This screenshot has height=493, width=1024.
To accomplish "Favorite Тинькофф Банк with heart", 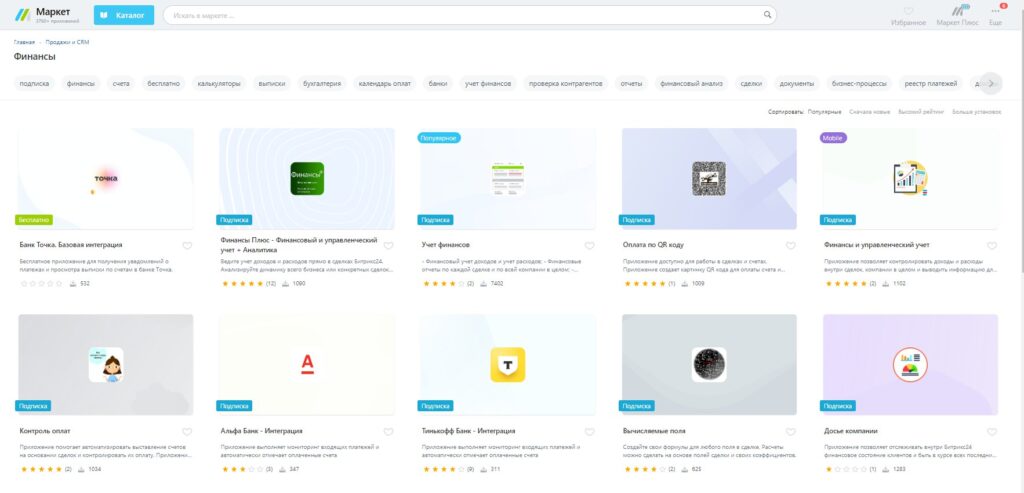I will coord(590,432).
